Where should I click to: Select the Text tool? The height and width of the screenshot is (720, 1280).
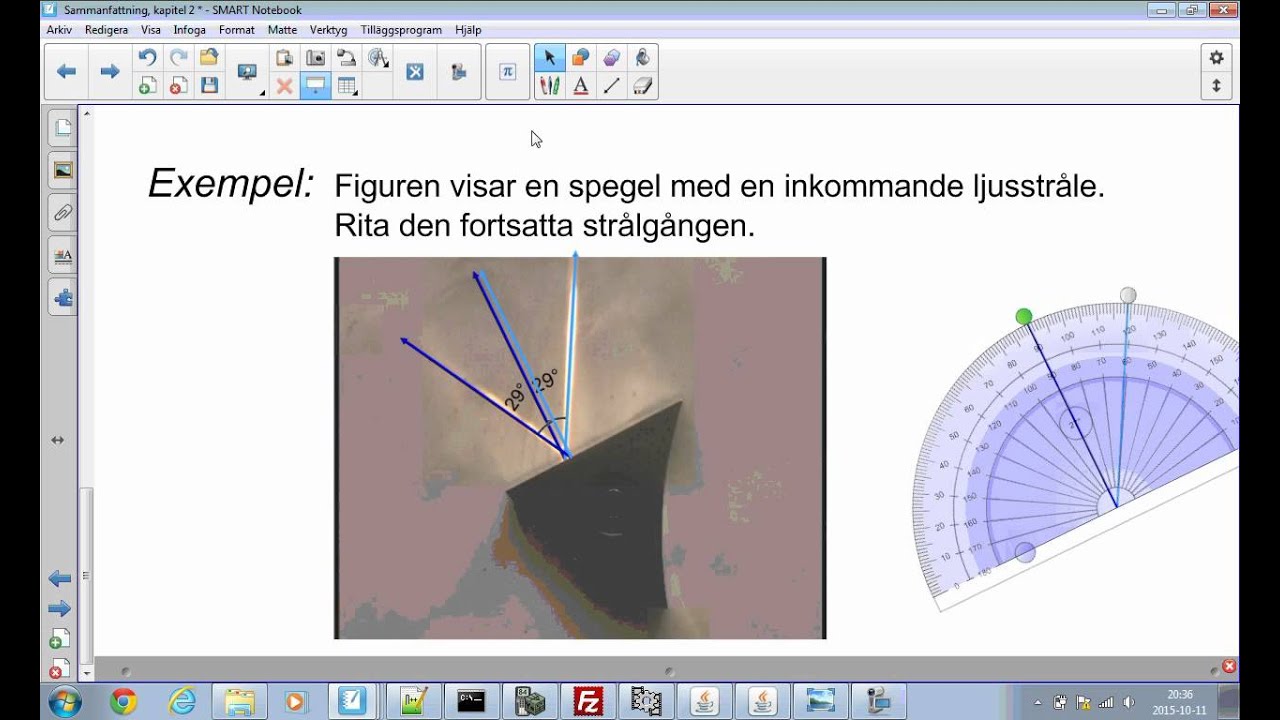coord(580,86)
